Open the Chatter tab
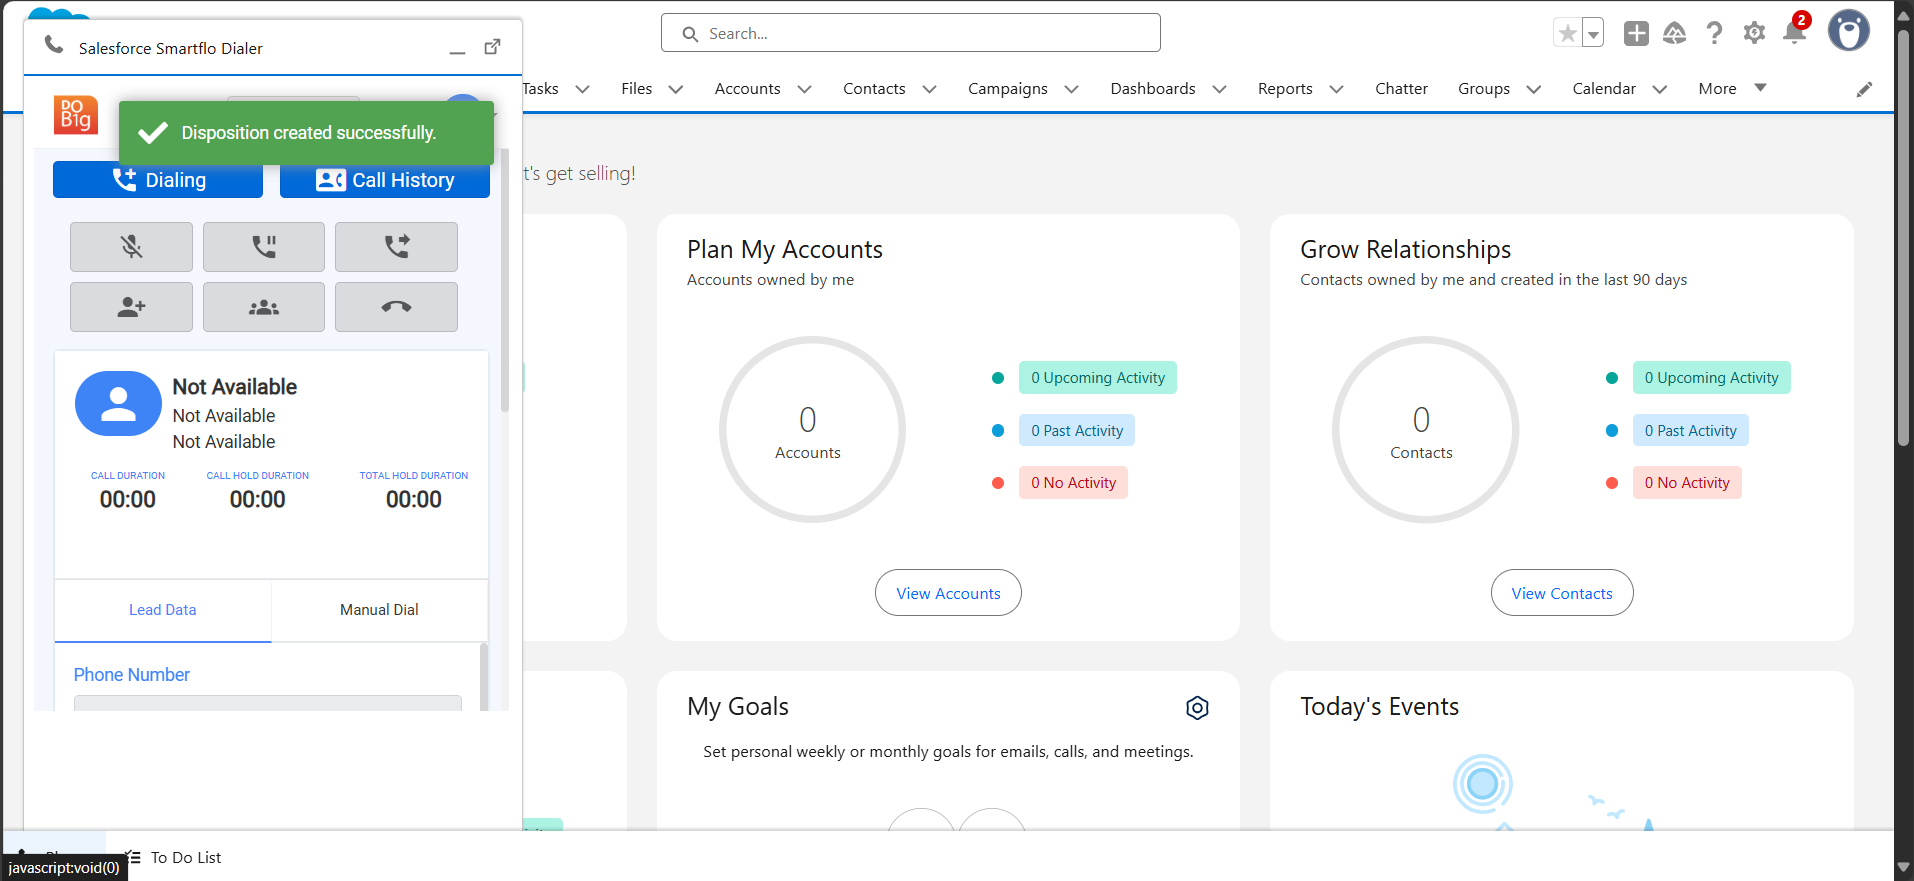Screen dimensions: 1914x881 point(1401,88)
